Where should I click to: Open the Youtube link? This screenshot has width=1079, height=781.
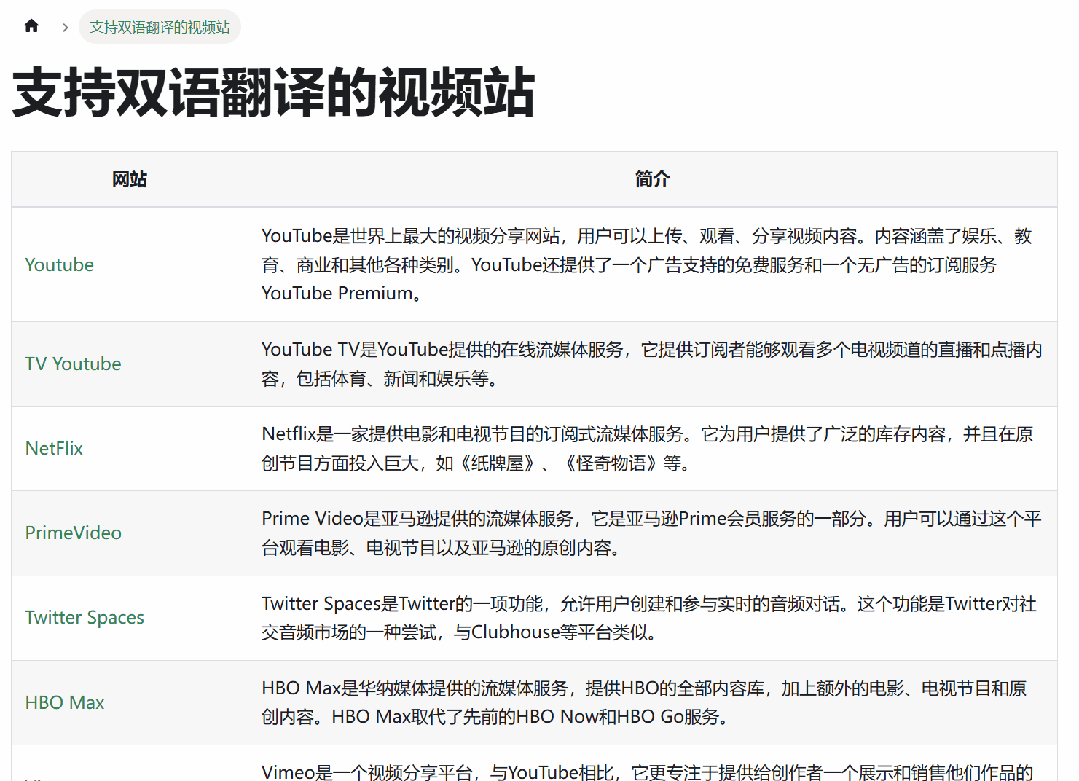(x=59, y=265)
